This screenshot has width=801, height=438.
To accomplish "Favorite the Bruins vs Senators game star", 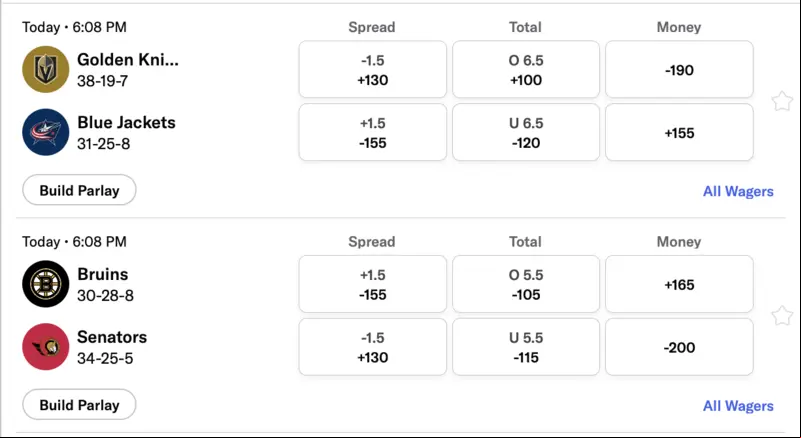I will pos(782,316).
